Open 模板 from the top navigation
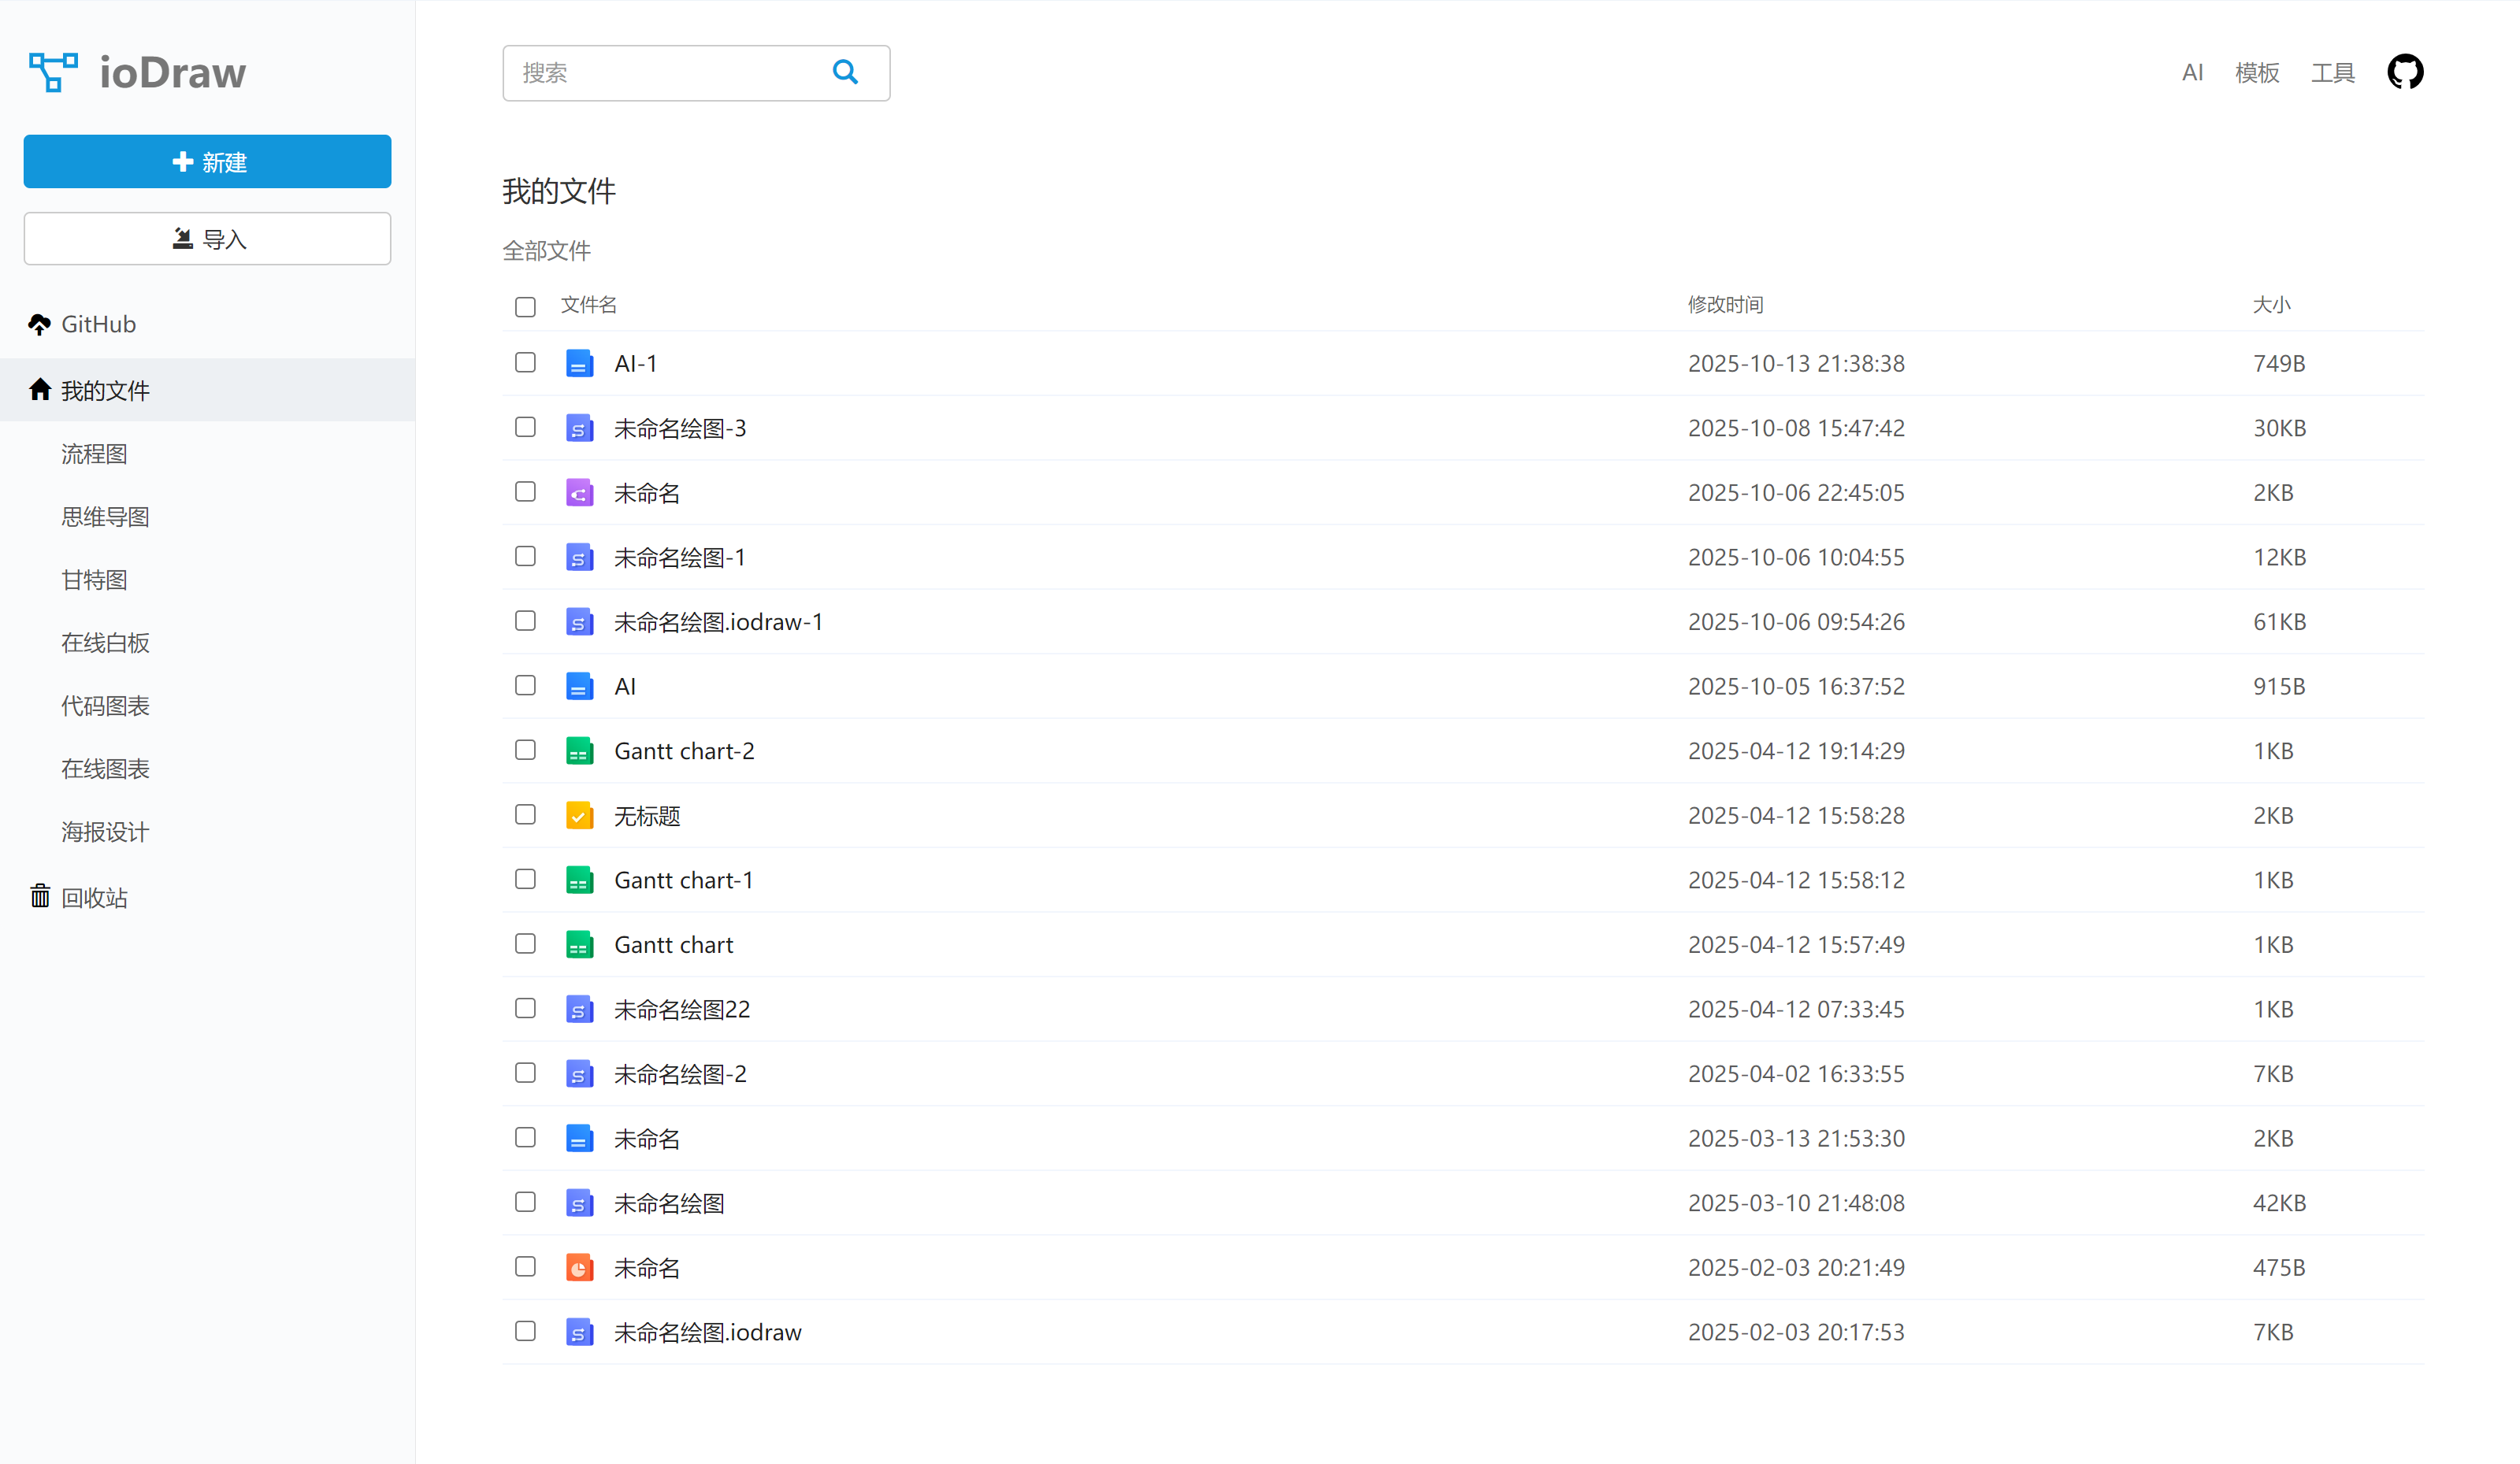Viewport: 2520px width, 1464px height. tap(2257, 72)
